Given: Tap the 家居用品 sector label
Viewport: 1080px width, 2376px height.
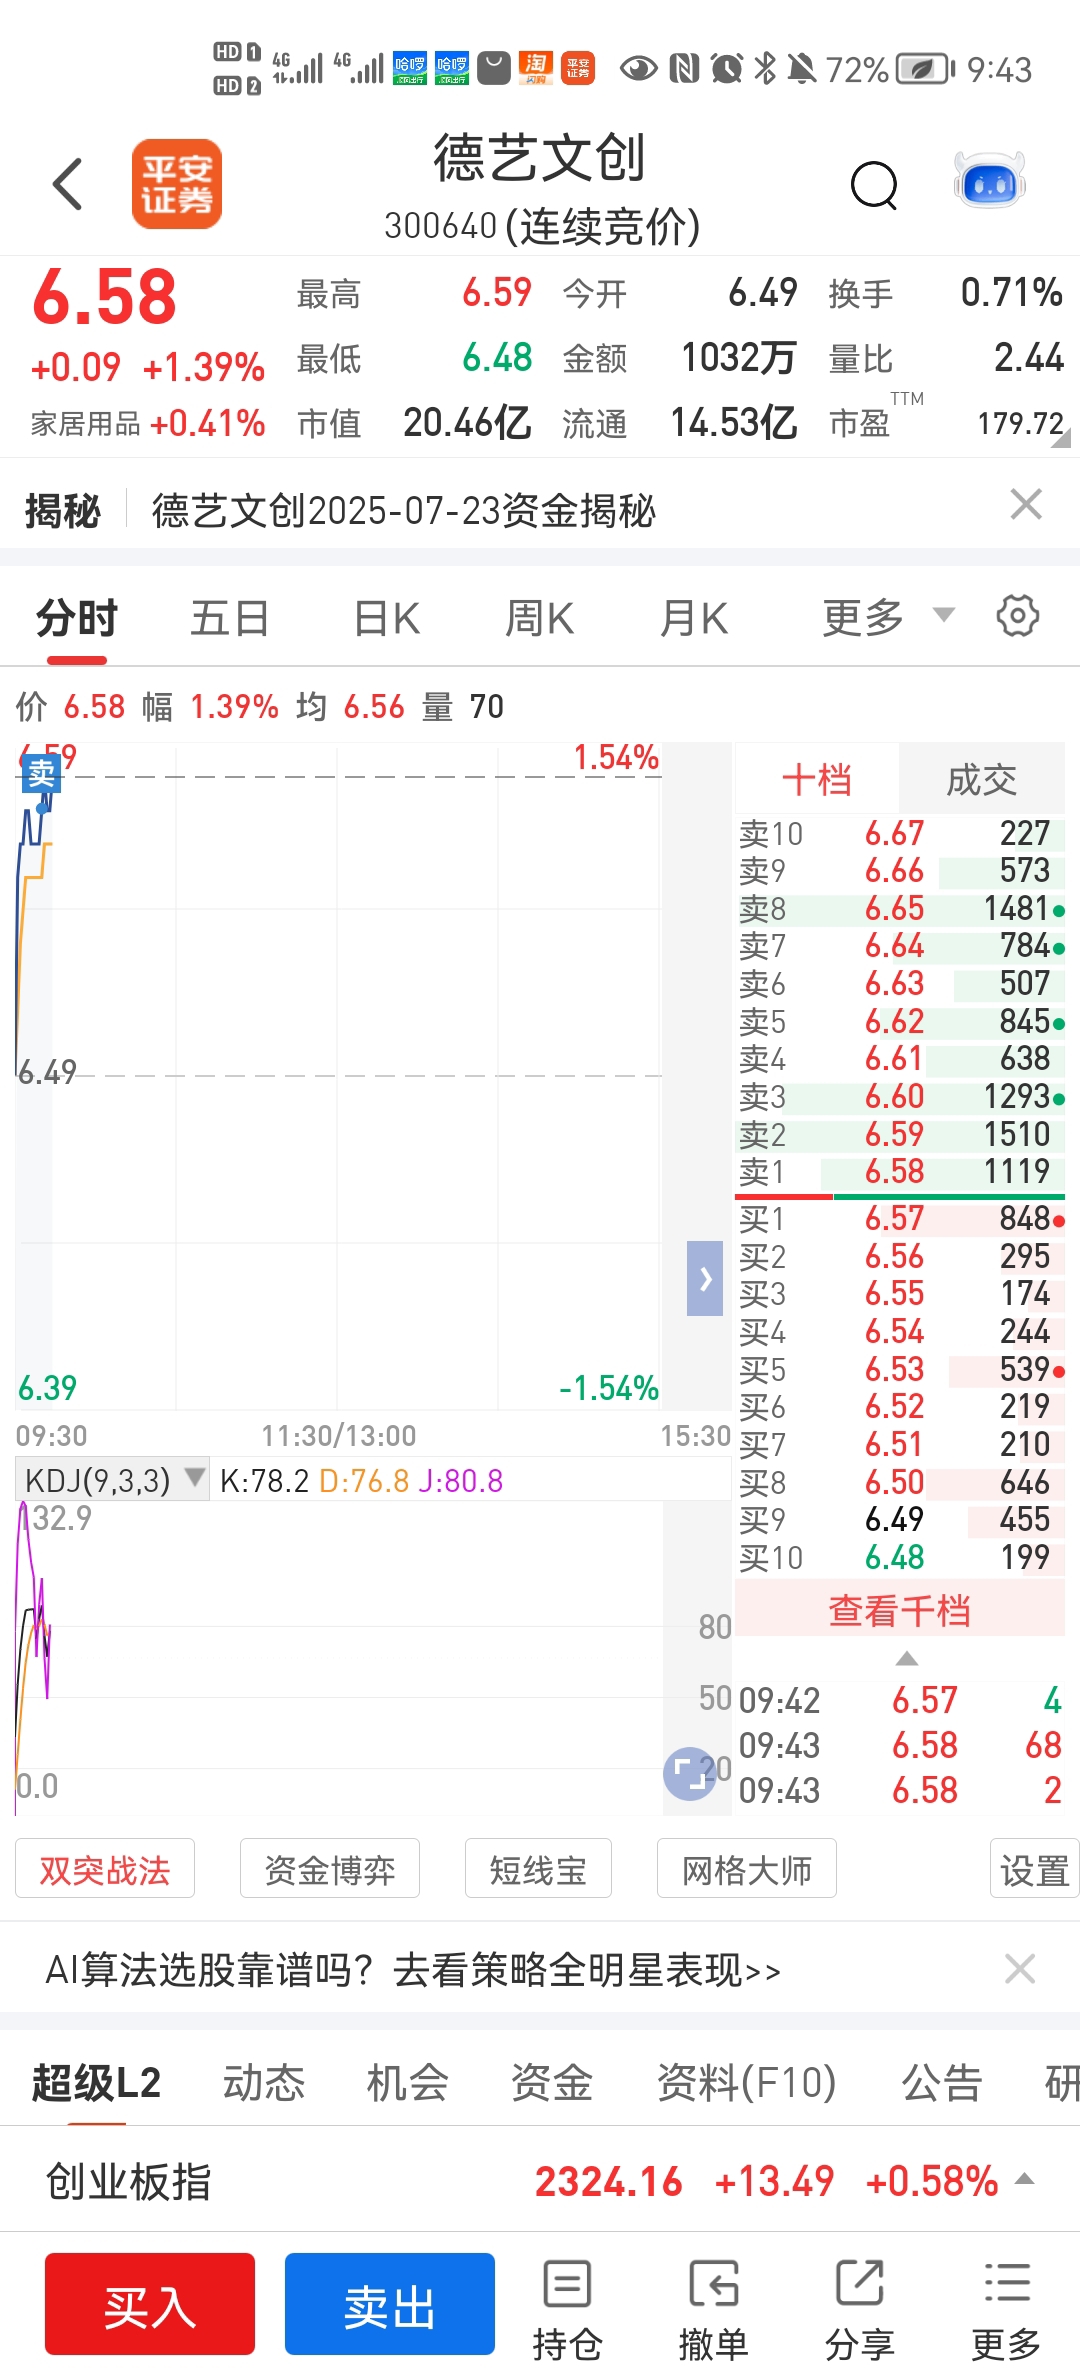Looking at the screenshot, I should click(85, 424).
